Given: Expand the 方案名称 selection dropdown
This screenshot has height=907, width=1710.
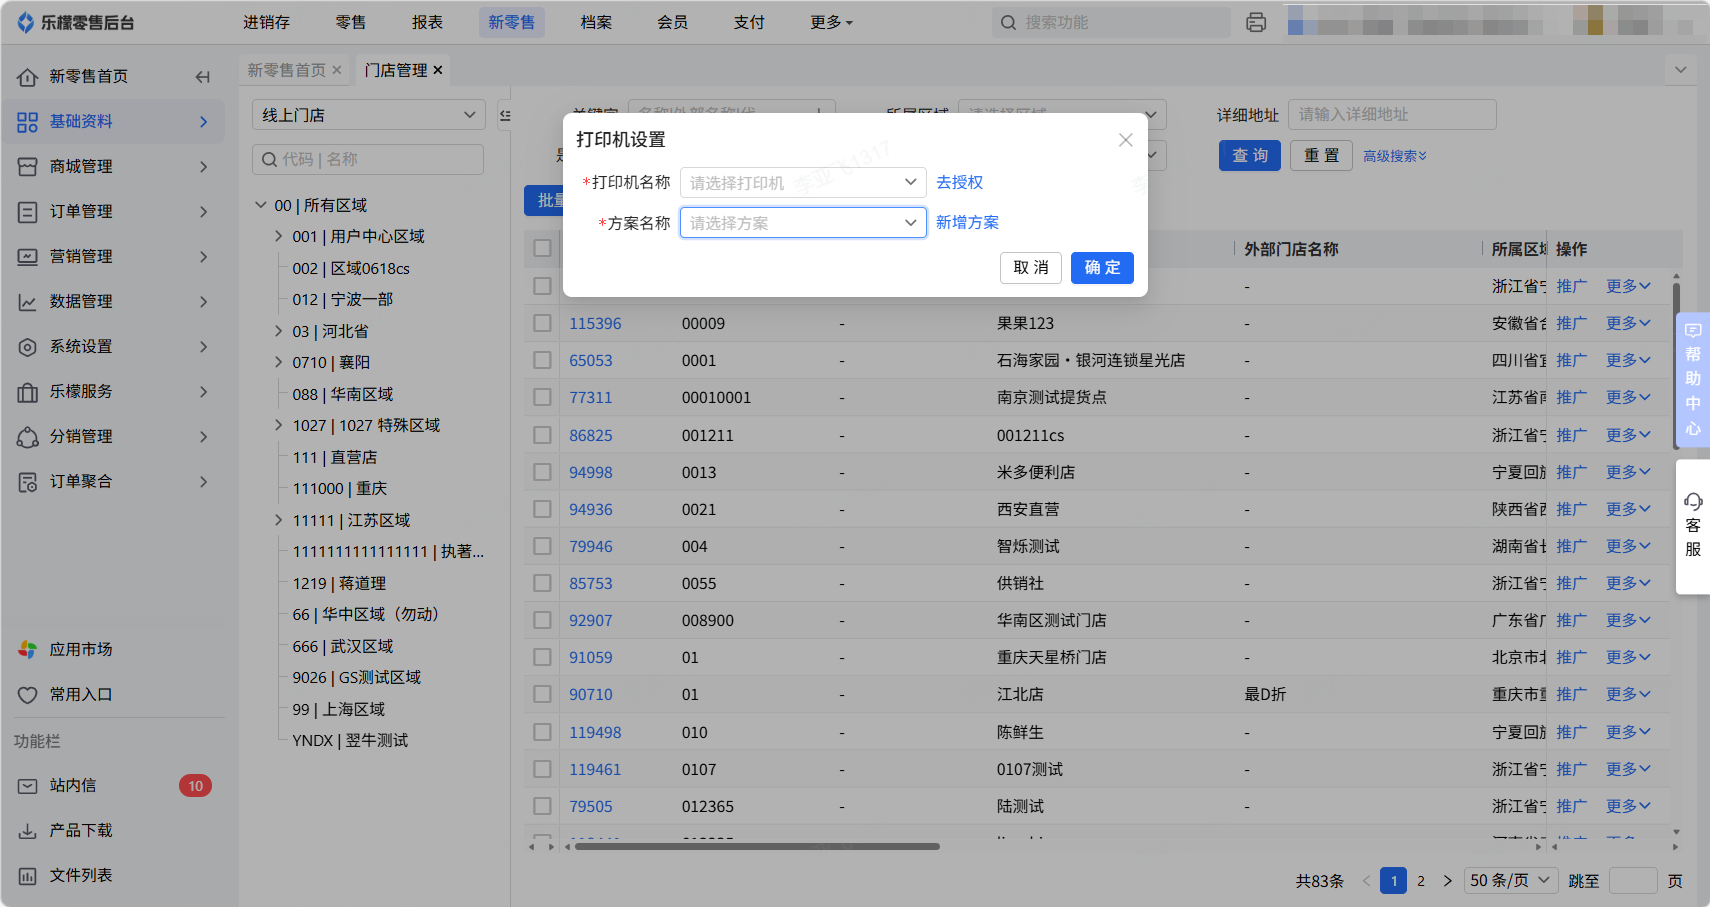Looking at the screenshot, I should click(x=802, y=223).
